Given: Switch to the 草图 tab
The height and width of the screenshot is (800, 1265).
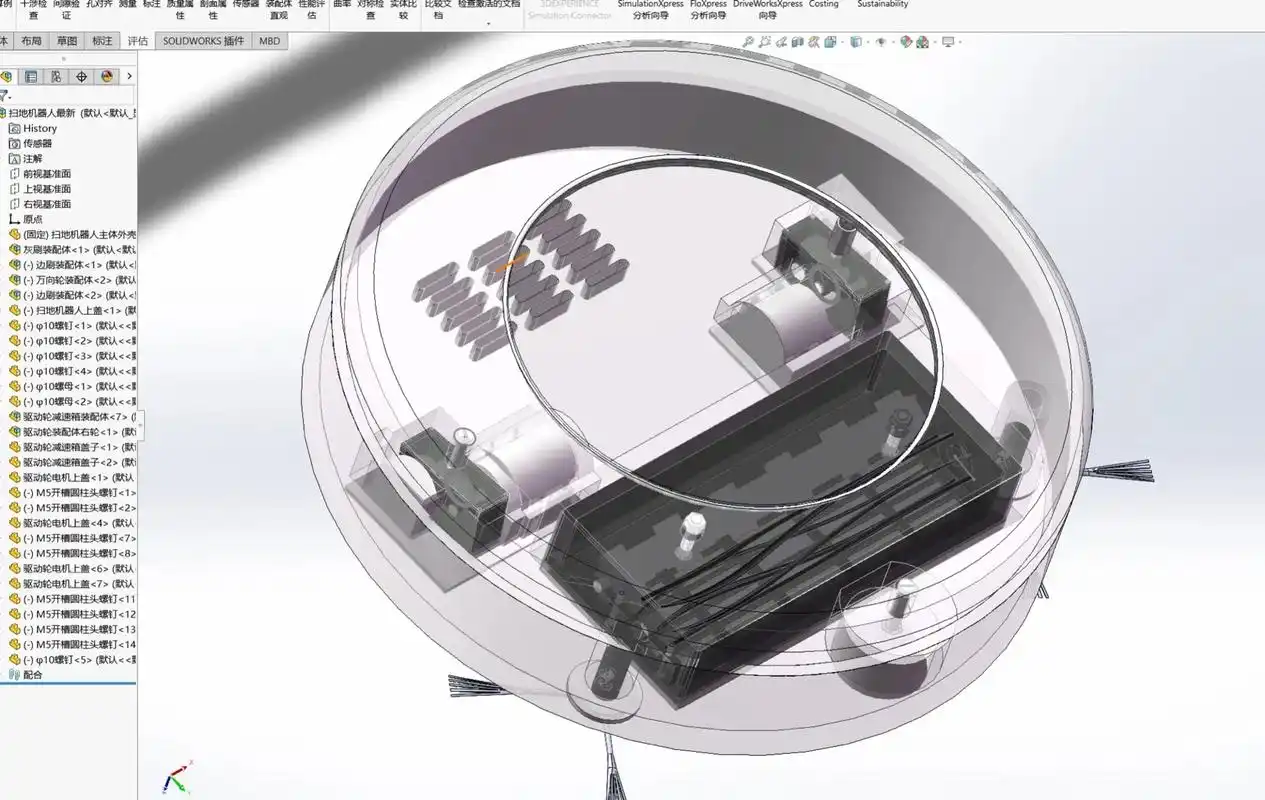Looking at the screenshot, I should click(x=67, y=41).
